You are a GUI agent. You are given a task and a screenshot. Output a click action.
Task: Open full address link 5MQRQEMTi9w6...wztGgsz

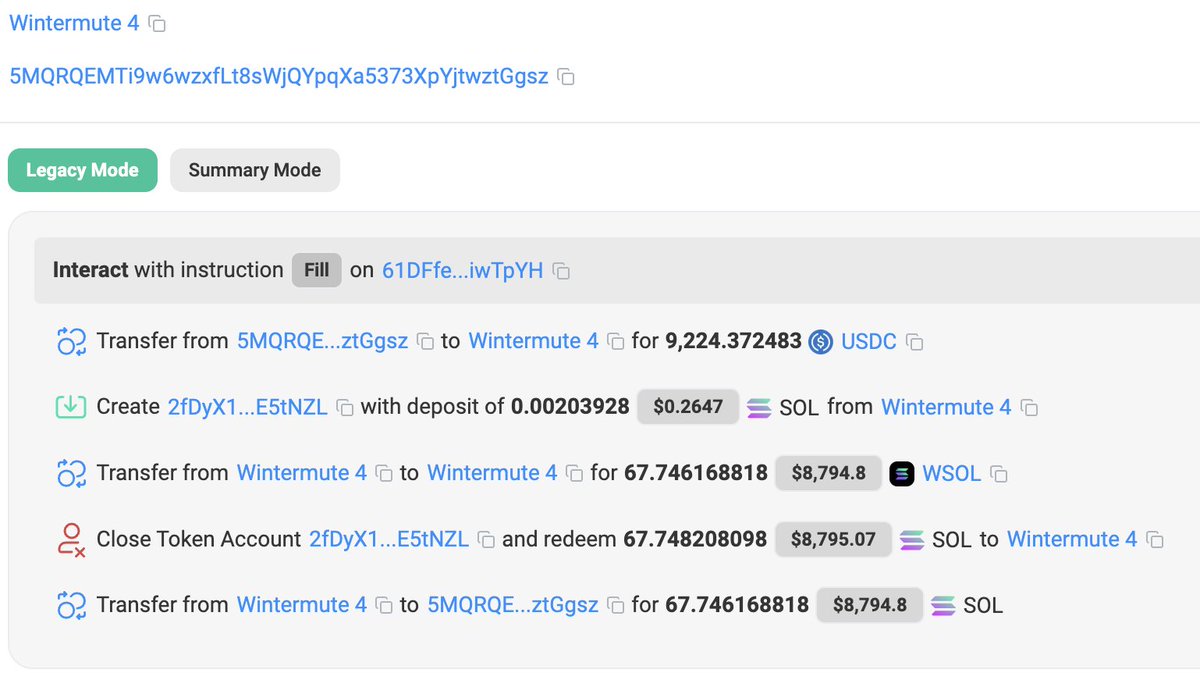tap(279, 76)
